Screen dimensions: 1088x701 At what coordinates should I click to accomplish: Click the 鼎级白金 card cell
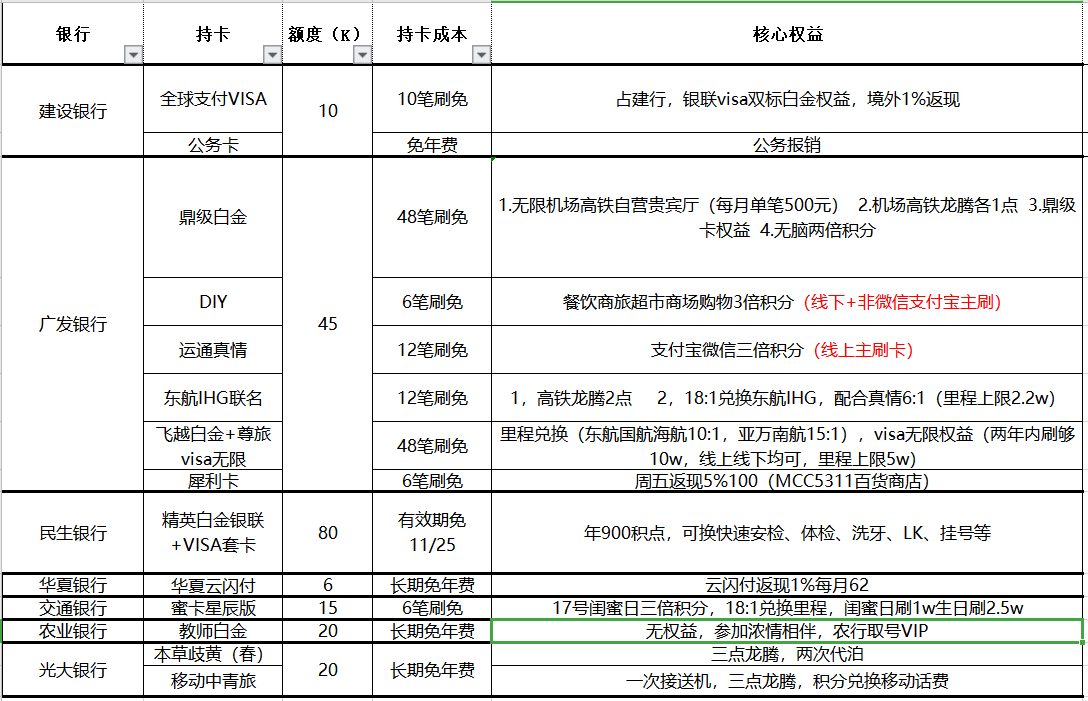coord(213,218)
